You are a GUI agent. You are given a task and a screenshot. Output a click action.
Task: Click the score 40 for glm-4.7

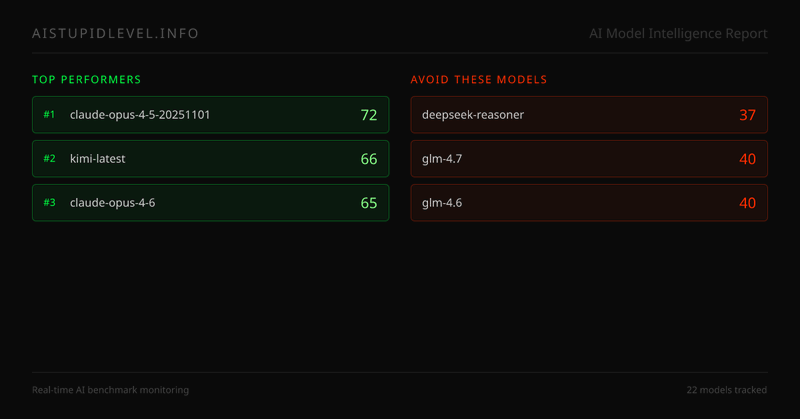(747, 159)
